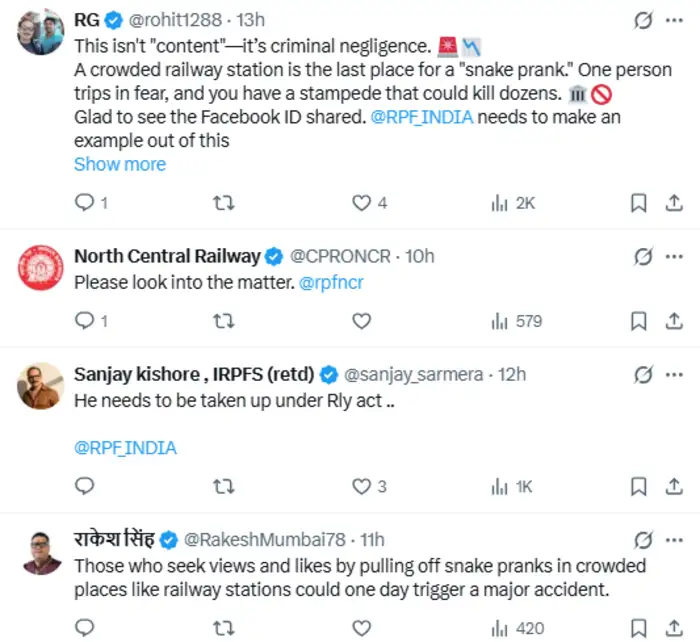Like North Central Railway's tweet
Screen dimensions: 700x642
[362, 321]
